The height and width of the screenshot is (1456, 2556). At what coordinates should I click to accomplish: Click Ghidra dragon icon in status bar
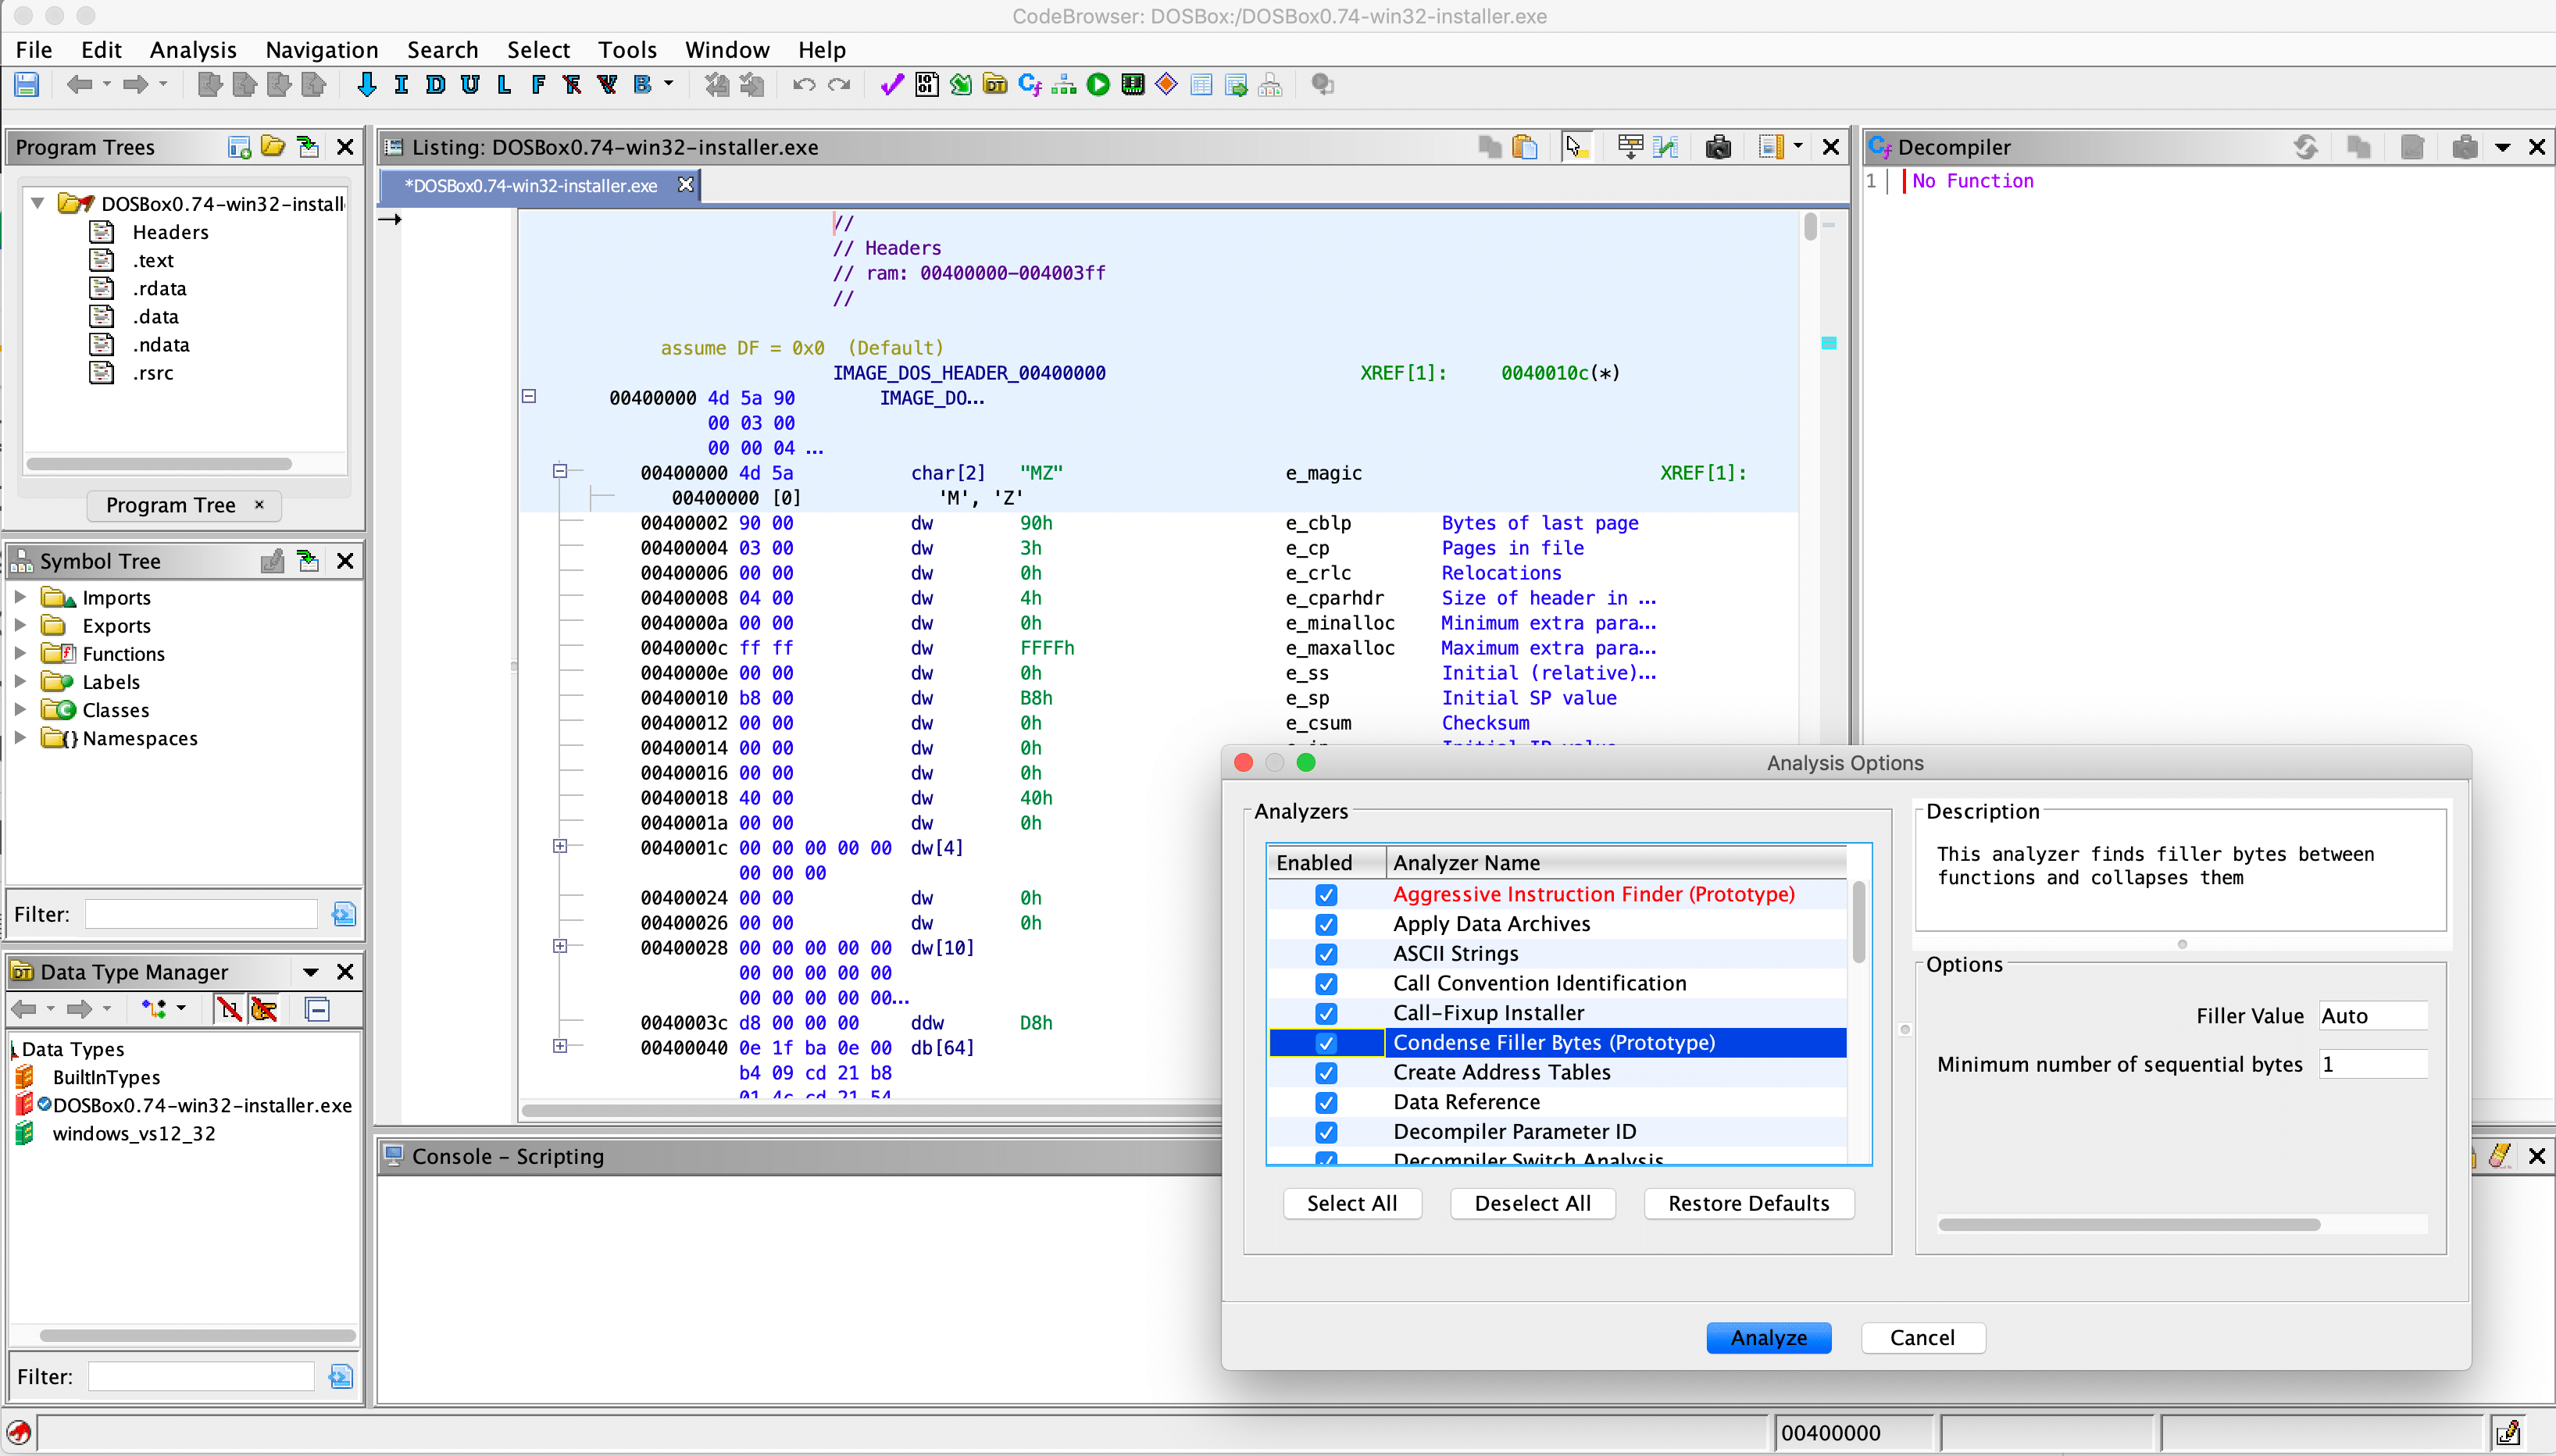tap(19, 1432)
